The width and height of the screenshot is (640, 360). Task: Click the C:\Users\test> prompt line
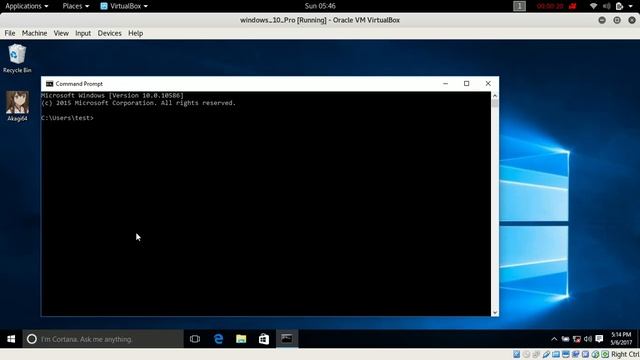[x=67, y=118]
